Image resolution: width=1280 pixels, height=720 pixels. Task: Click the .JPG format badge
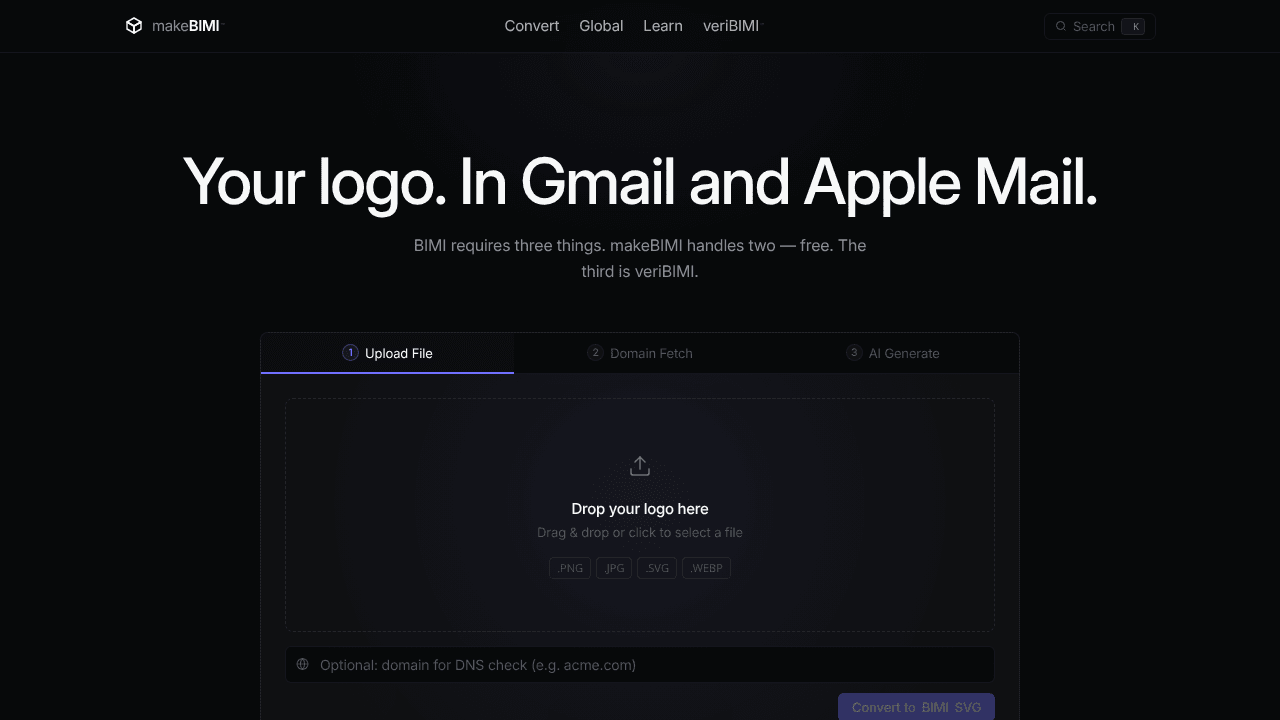614,568
